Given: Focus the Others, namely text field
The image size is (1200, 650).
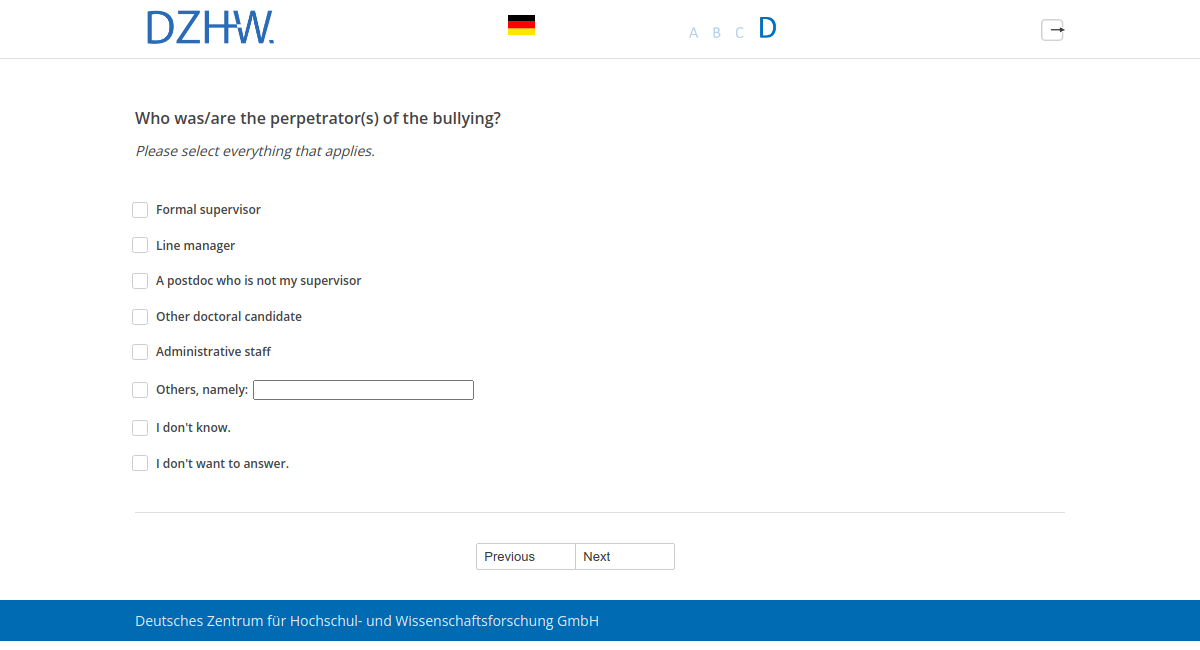Looking at the screenshot, I should click(x=363, y=390).
